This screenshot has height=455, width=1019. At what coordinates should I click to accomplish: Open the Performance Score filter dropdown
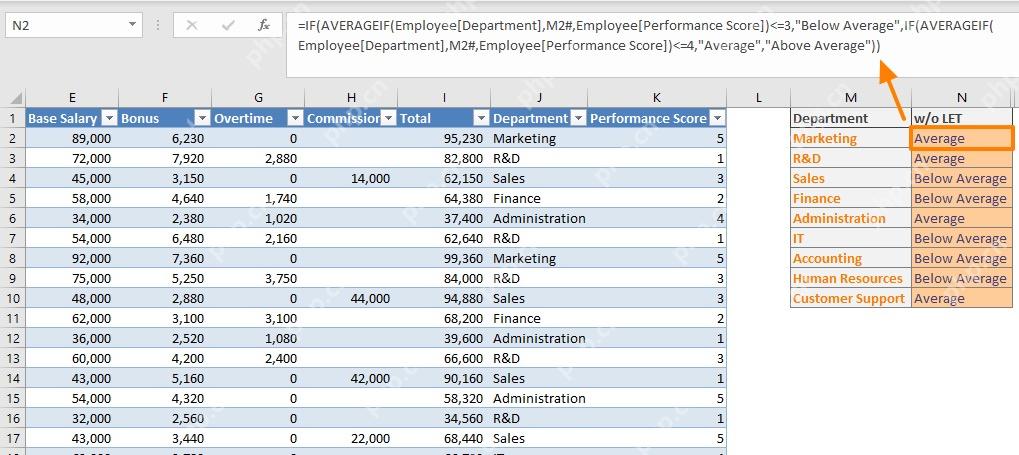tap(717, 118)
